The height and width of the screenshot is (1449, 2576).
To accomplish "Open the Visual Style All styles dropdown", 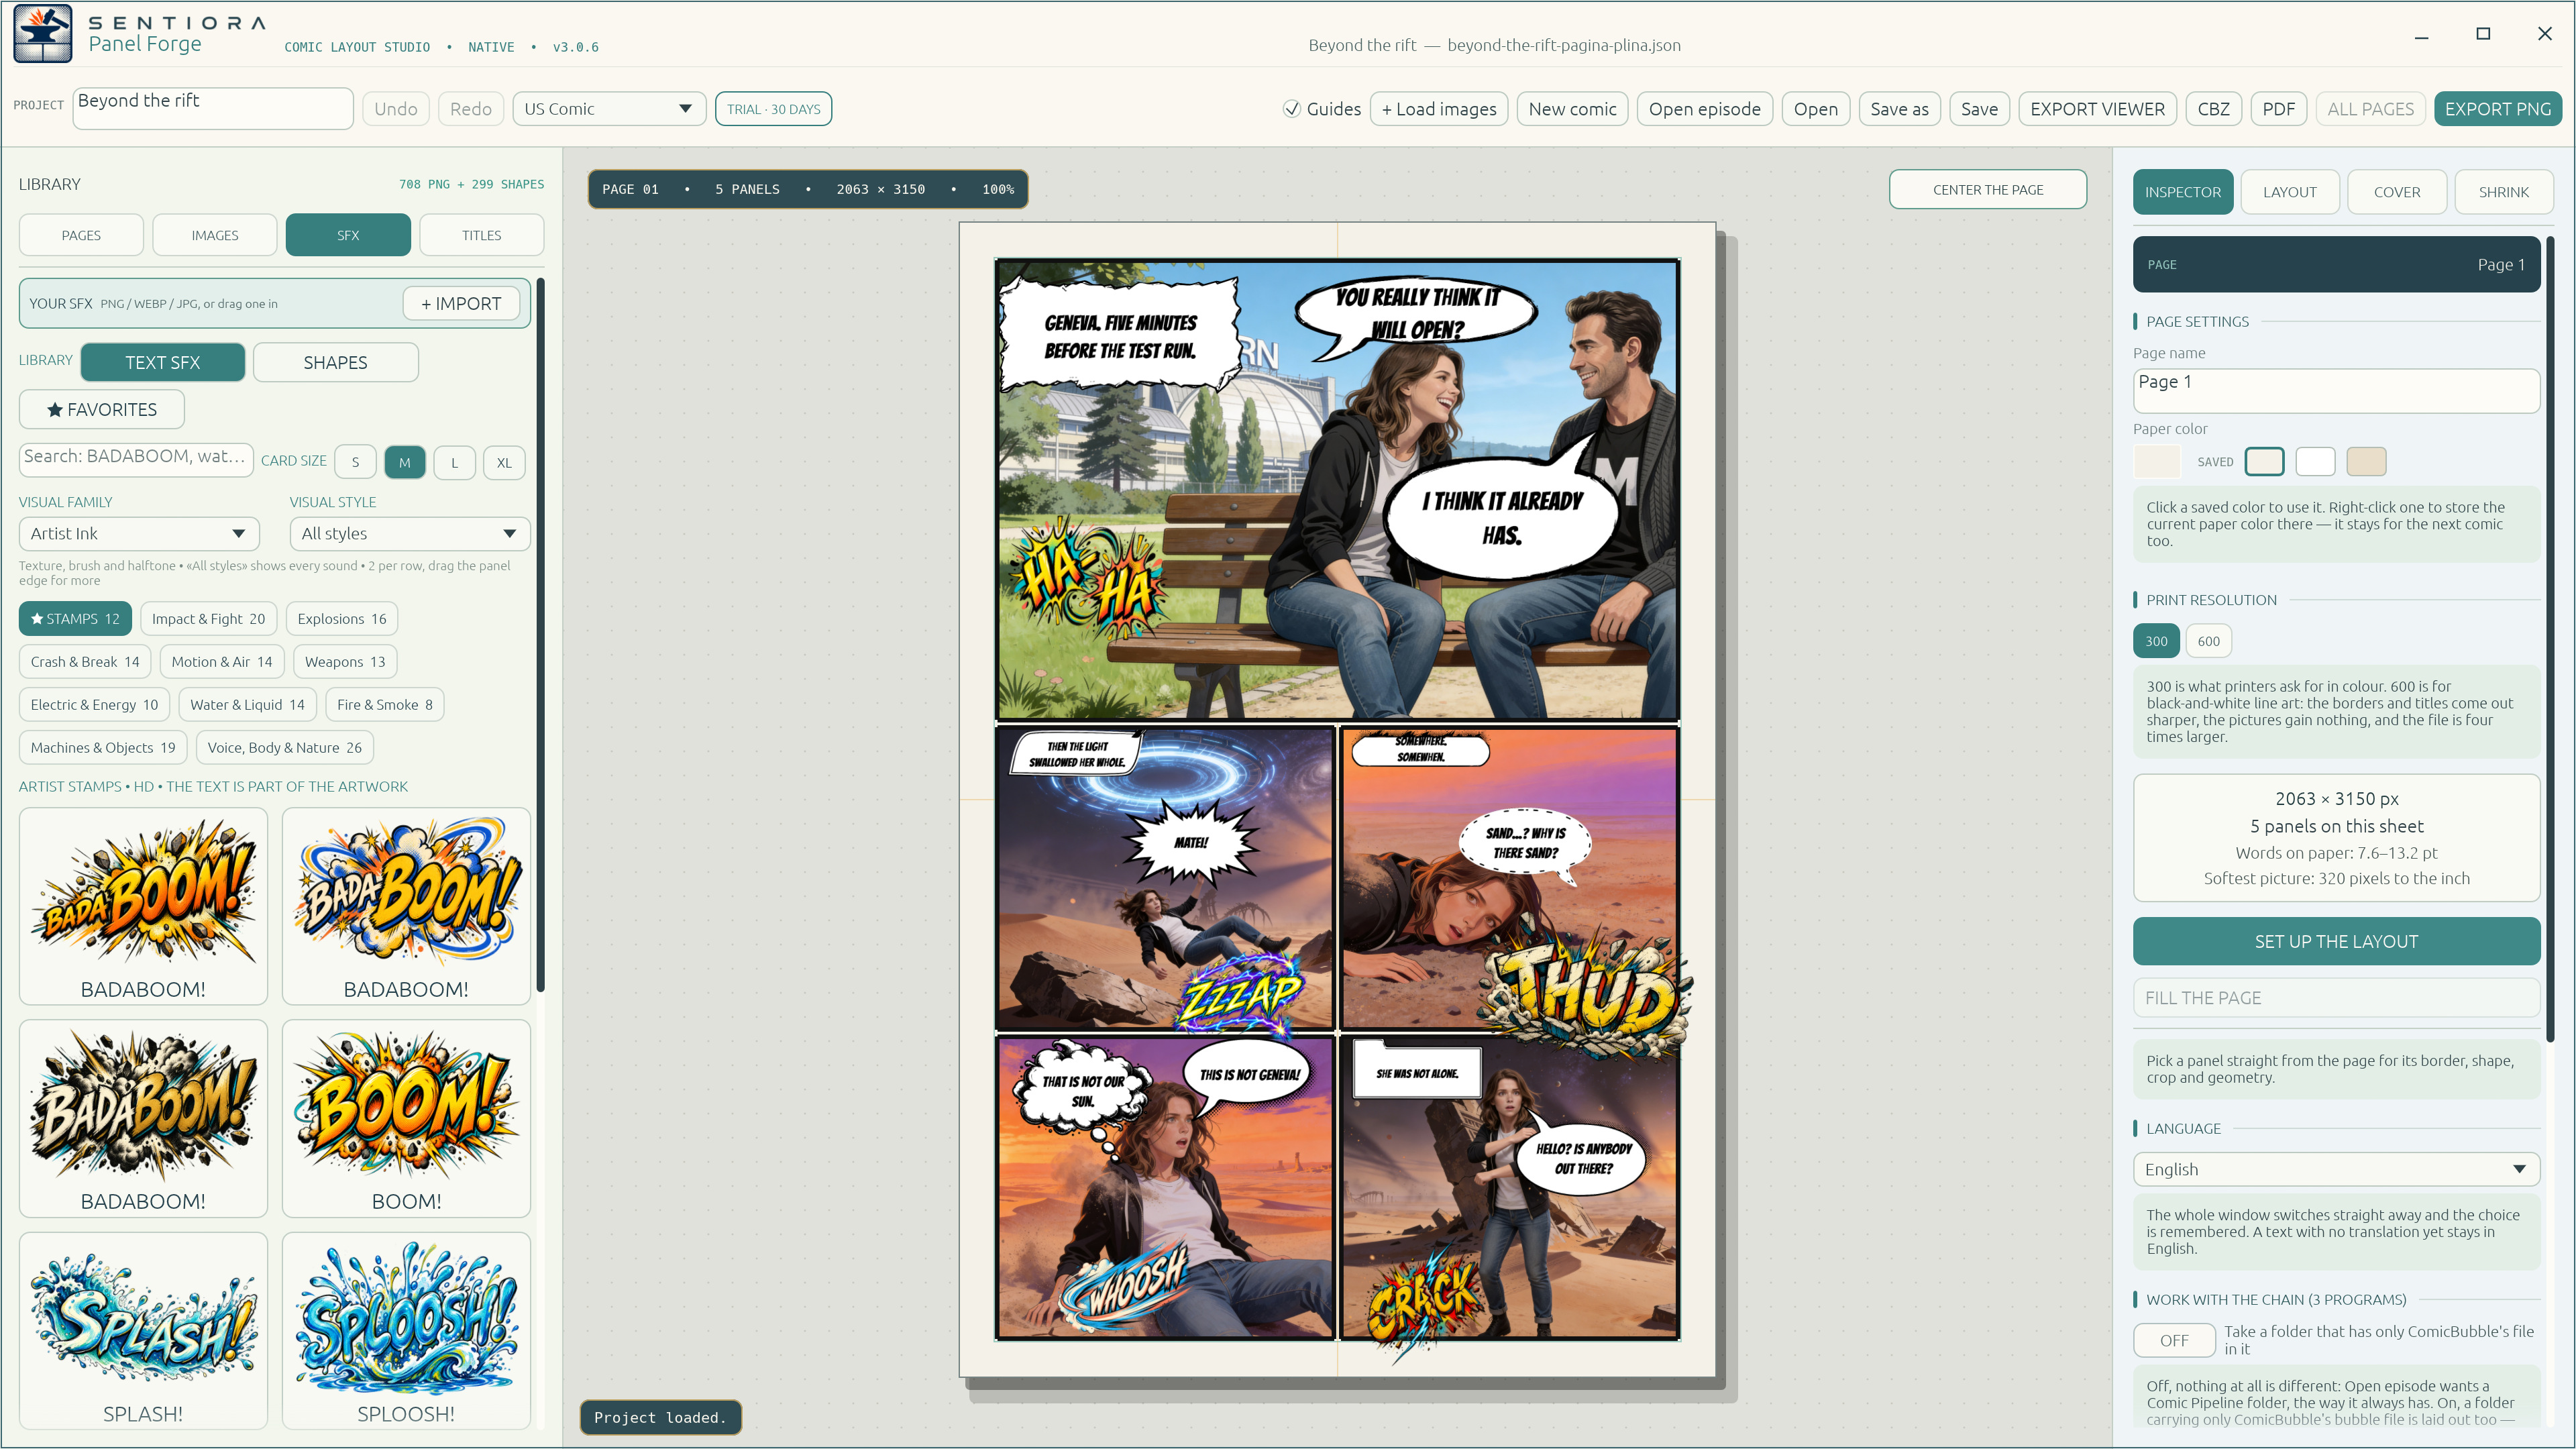I will coord(410,533).
